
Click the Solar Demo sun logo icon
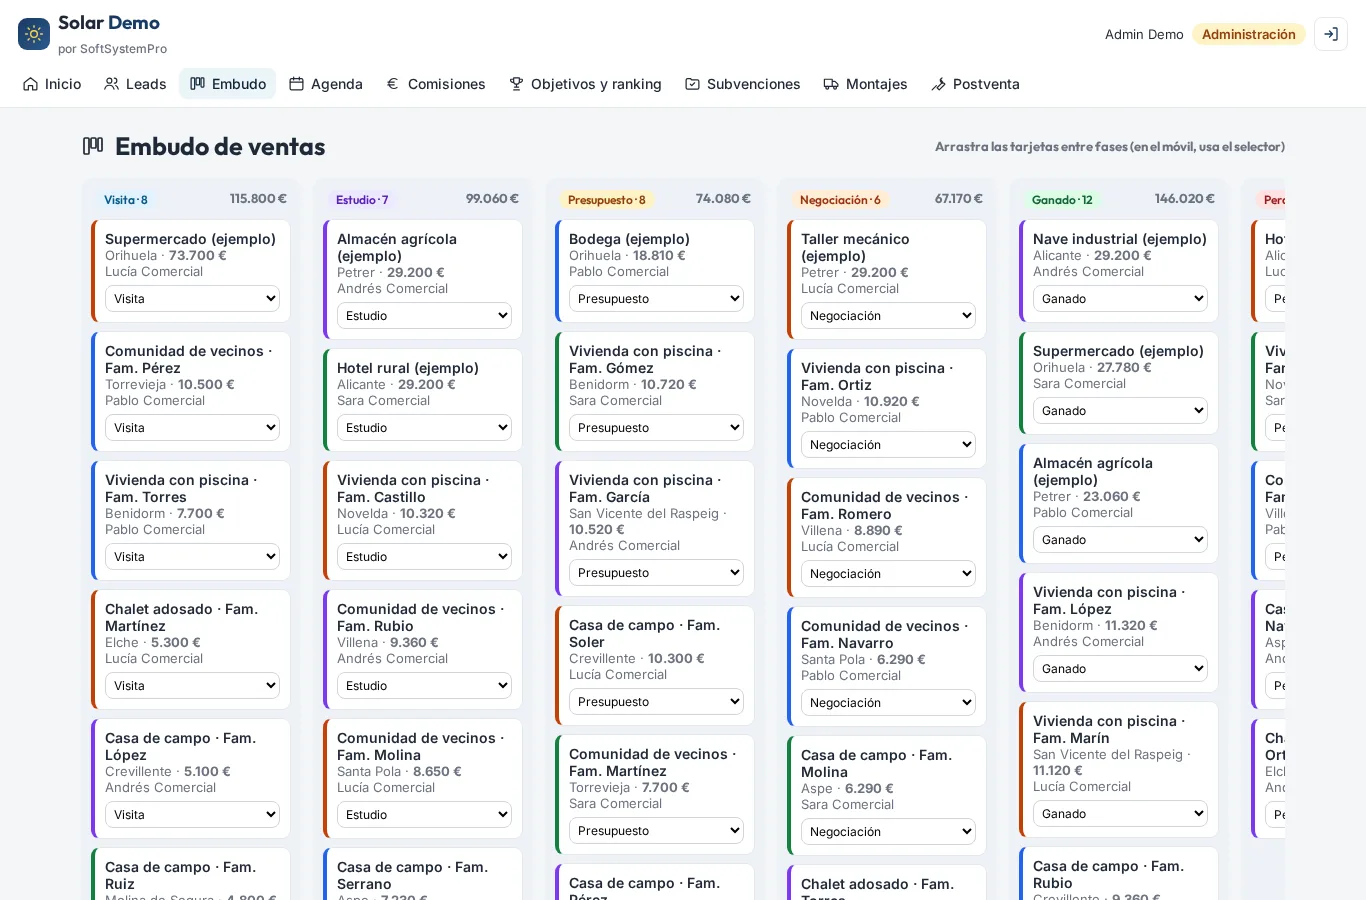[x=34, y=34]
